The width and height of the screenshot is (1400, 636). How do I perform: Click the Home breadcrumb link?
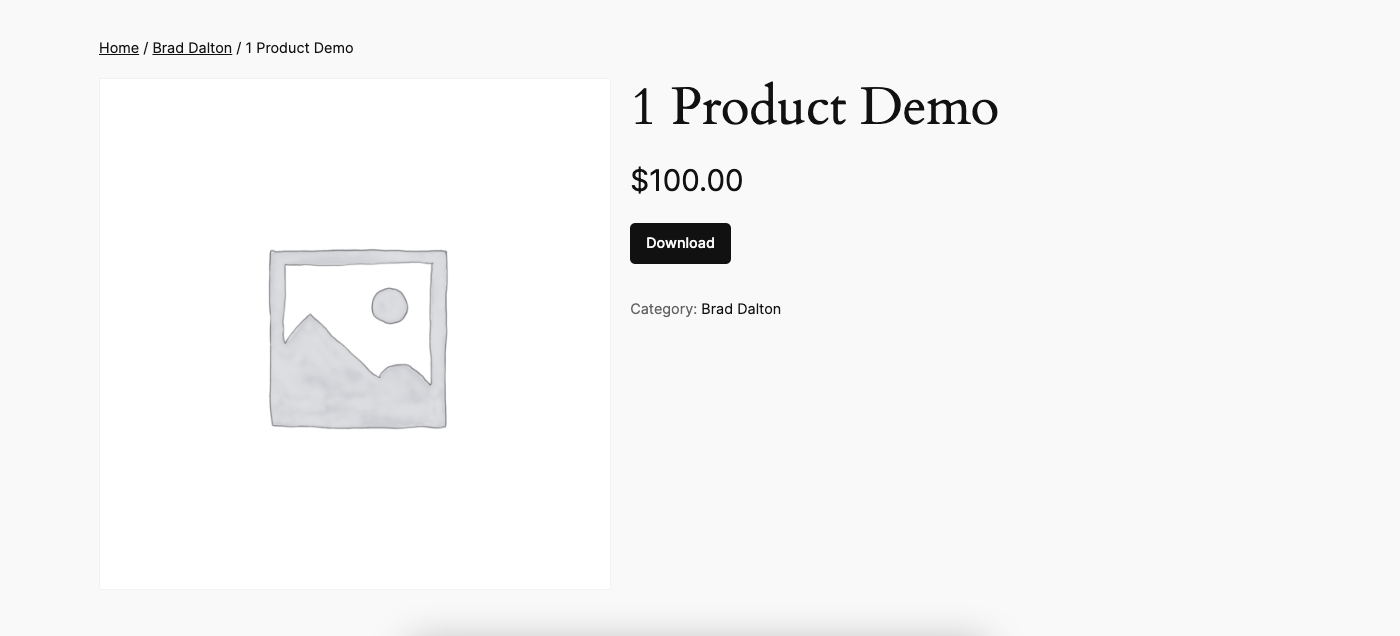[x=118, y=48]
